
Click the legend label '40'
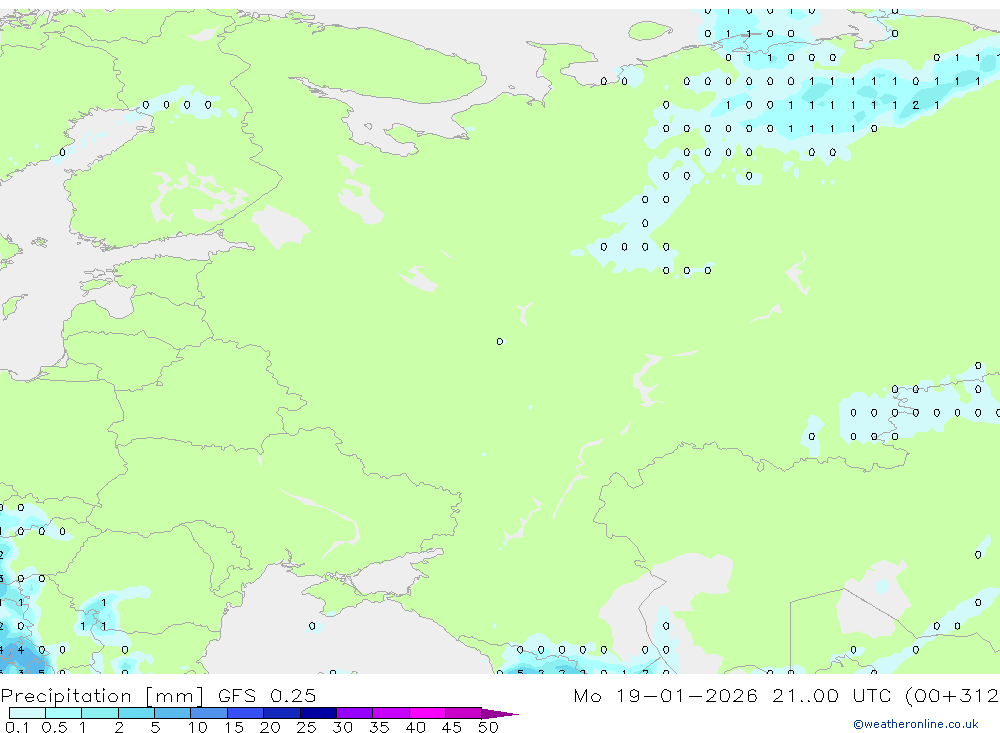pos(415,727)
